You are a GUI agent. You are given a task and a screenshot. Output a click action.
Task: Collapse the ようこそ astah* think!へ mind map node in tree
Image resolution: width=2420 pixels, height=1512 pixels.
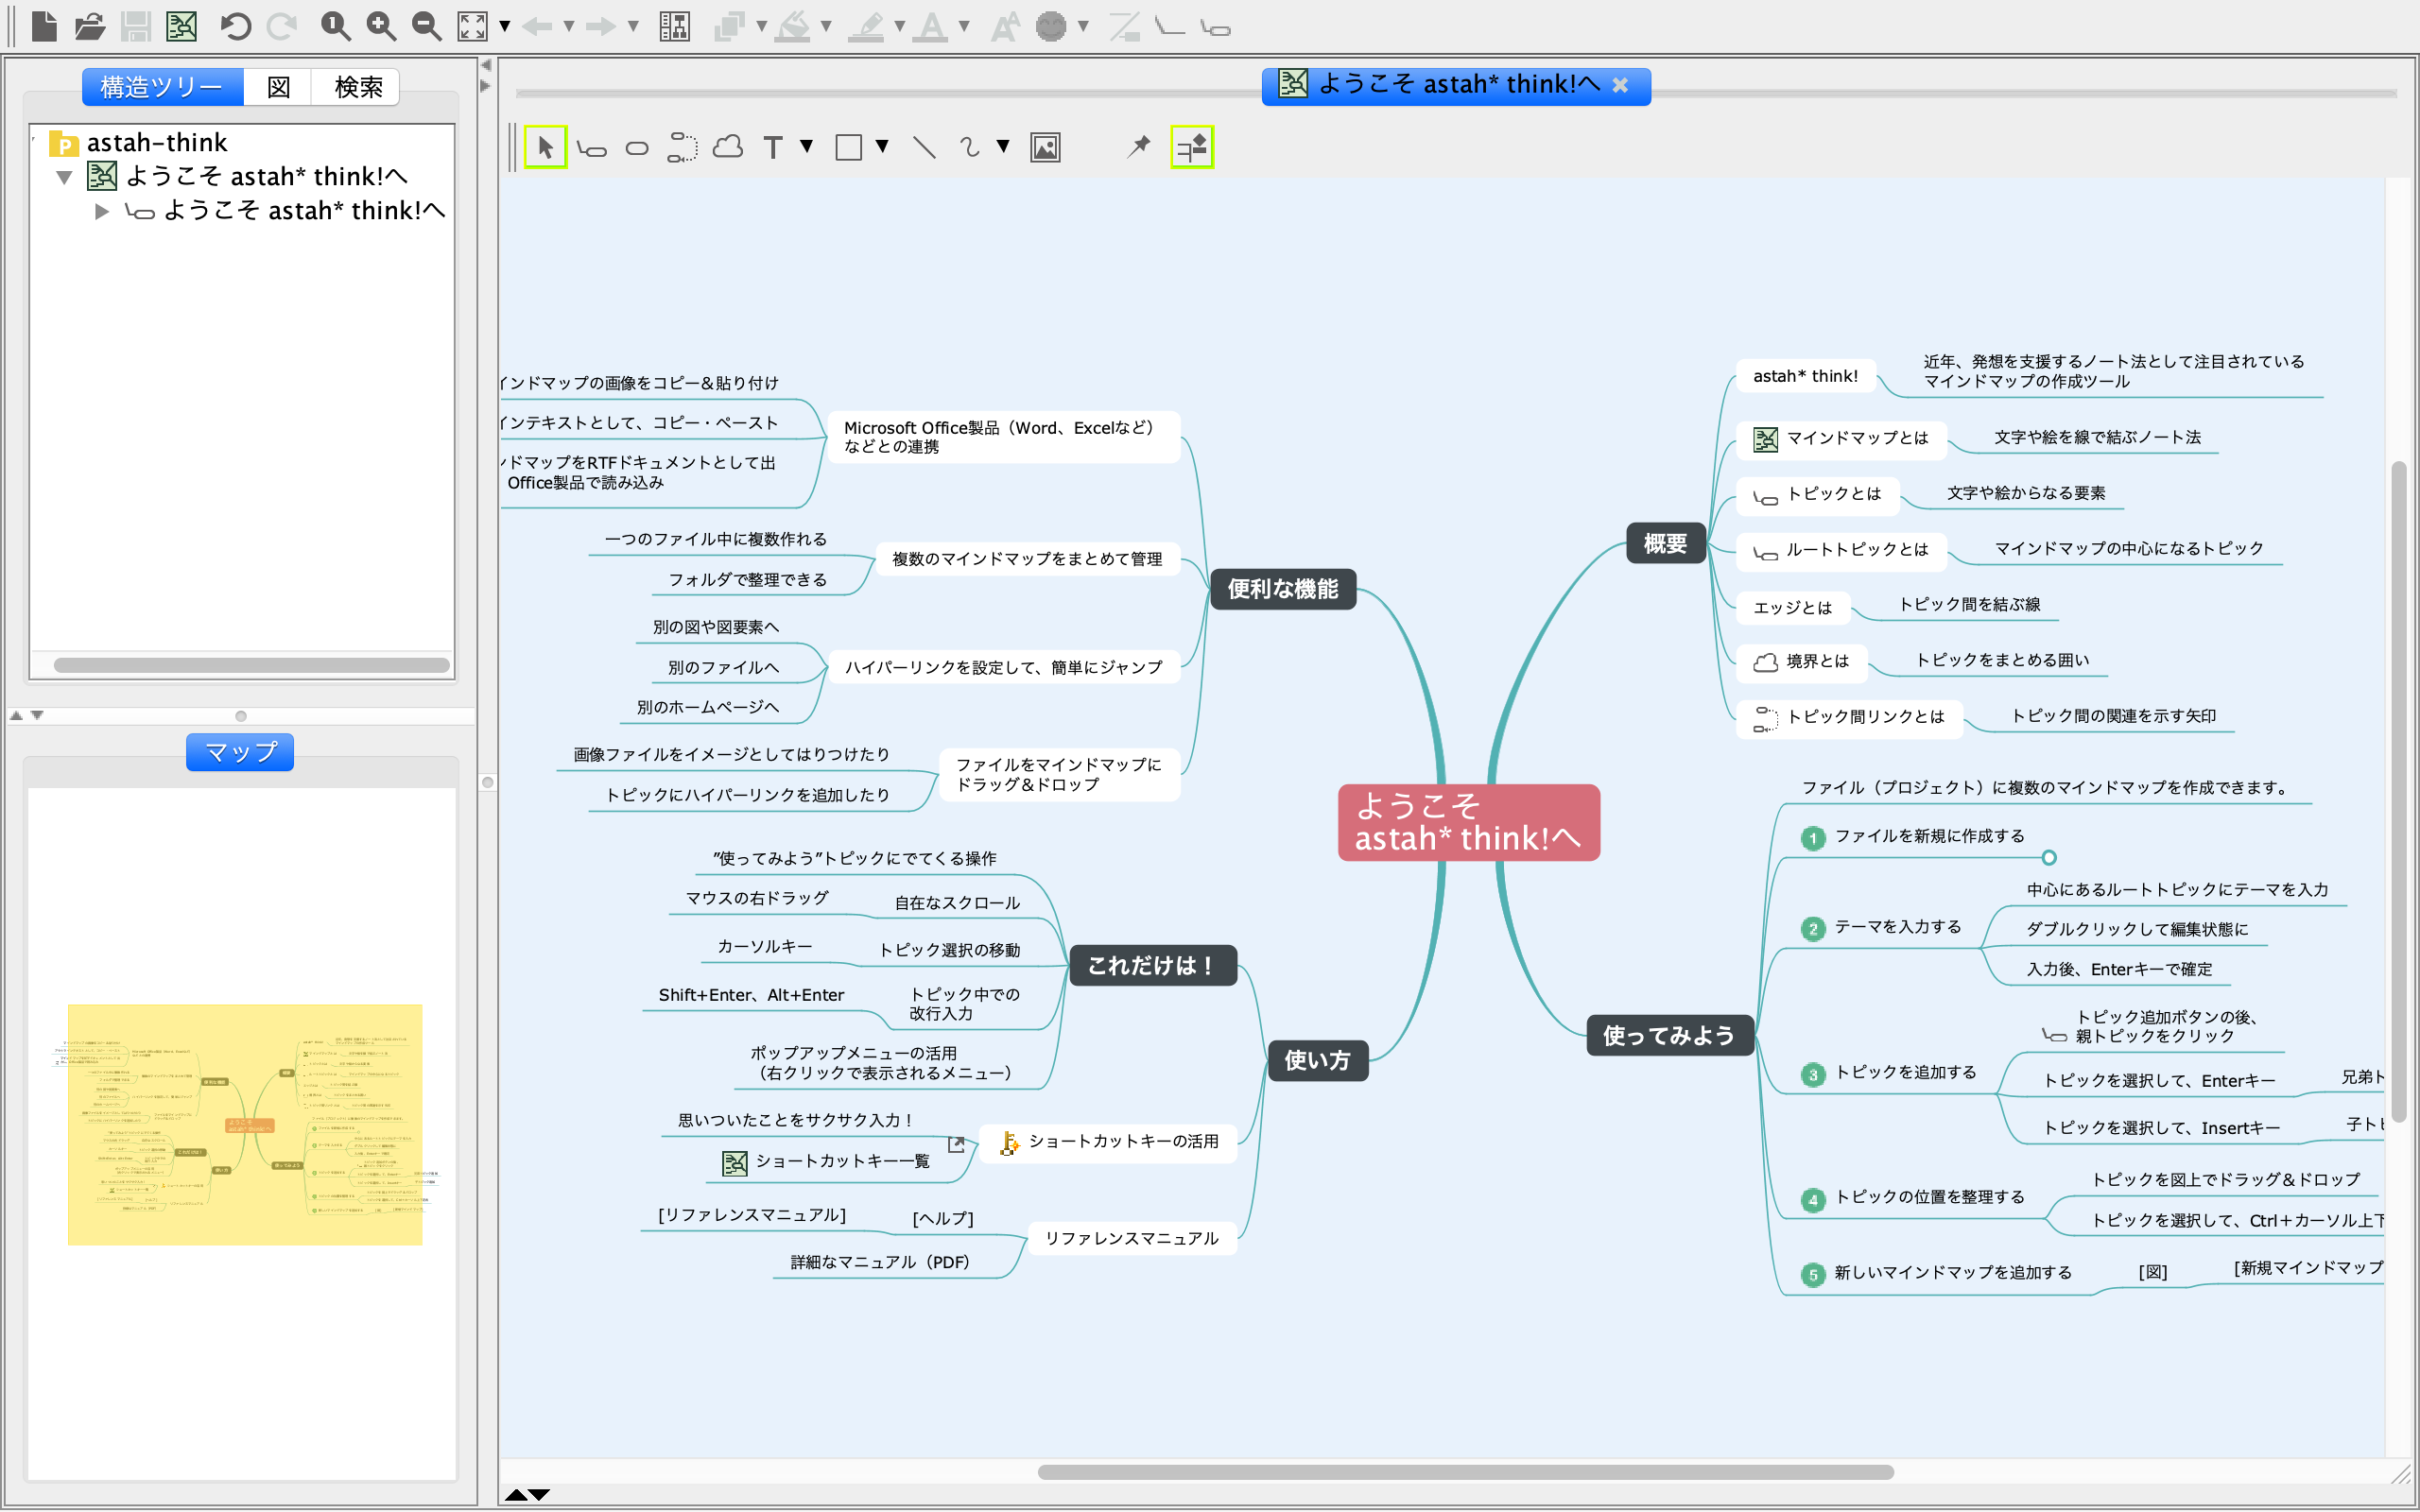64,178
